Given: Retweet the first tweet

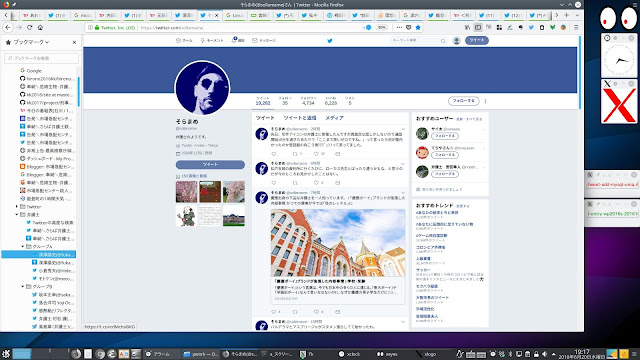Looking at the screenshot, I should [295, 154].
